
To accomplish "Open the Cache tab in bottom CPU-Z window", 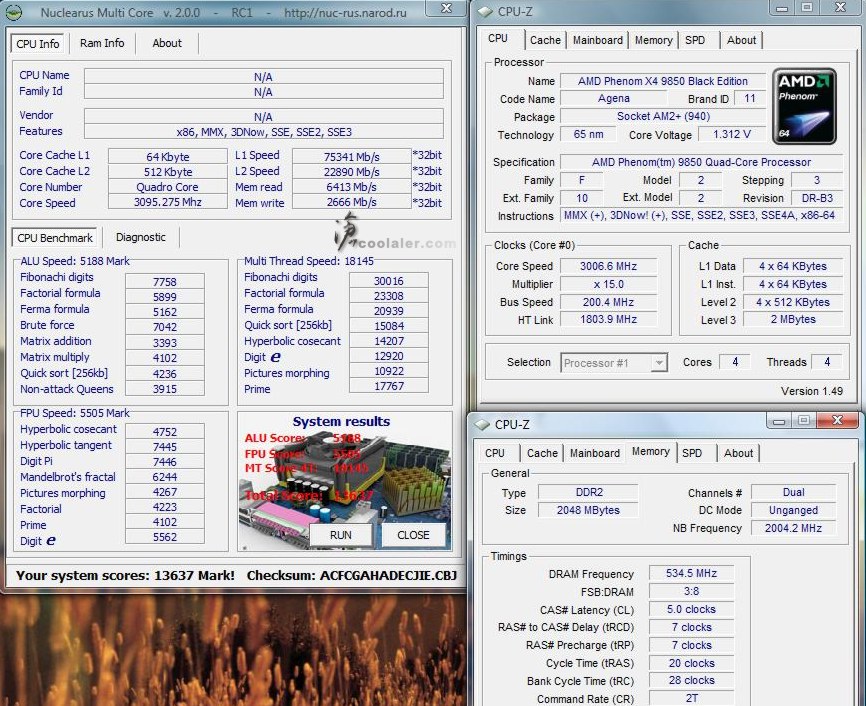I will [x=542, y=453].
